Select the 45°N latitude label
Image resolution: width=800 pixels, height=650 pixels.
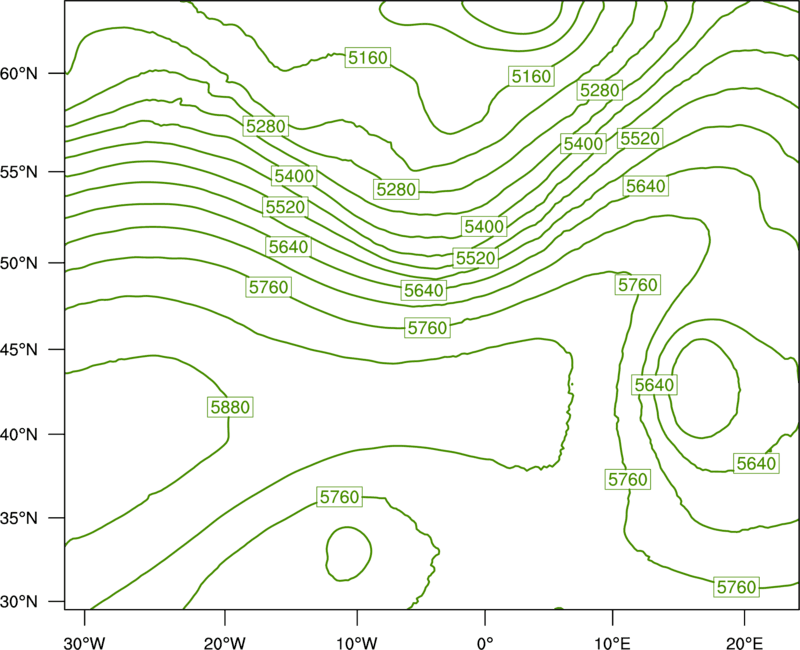[x=19, y=350]
